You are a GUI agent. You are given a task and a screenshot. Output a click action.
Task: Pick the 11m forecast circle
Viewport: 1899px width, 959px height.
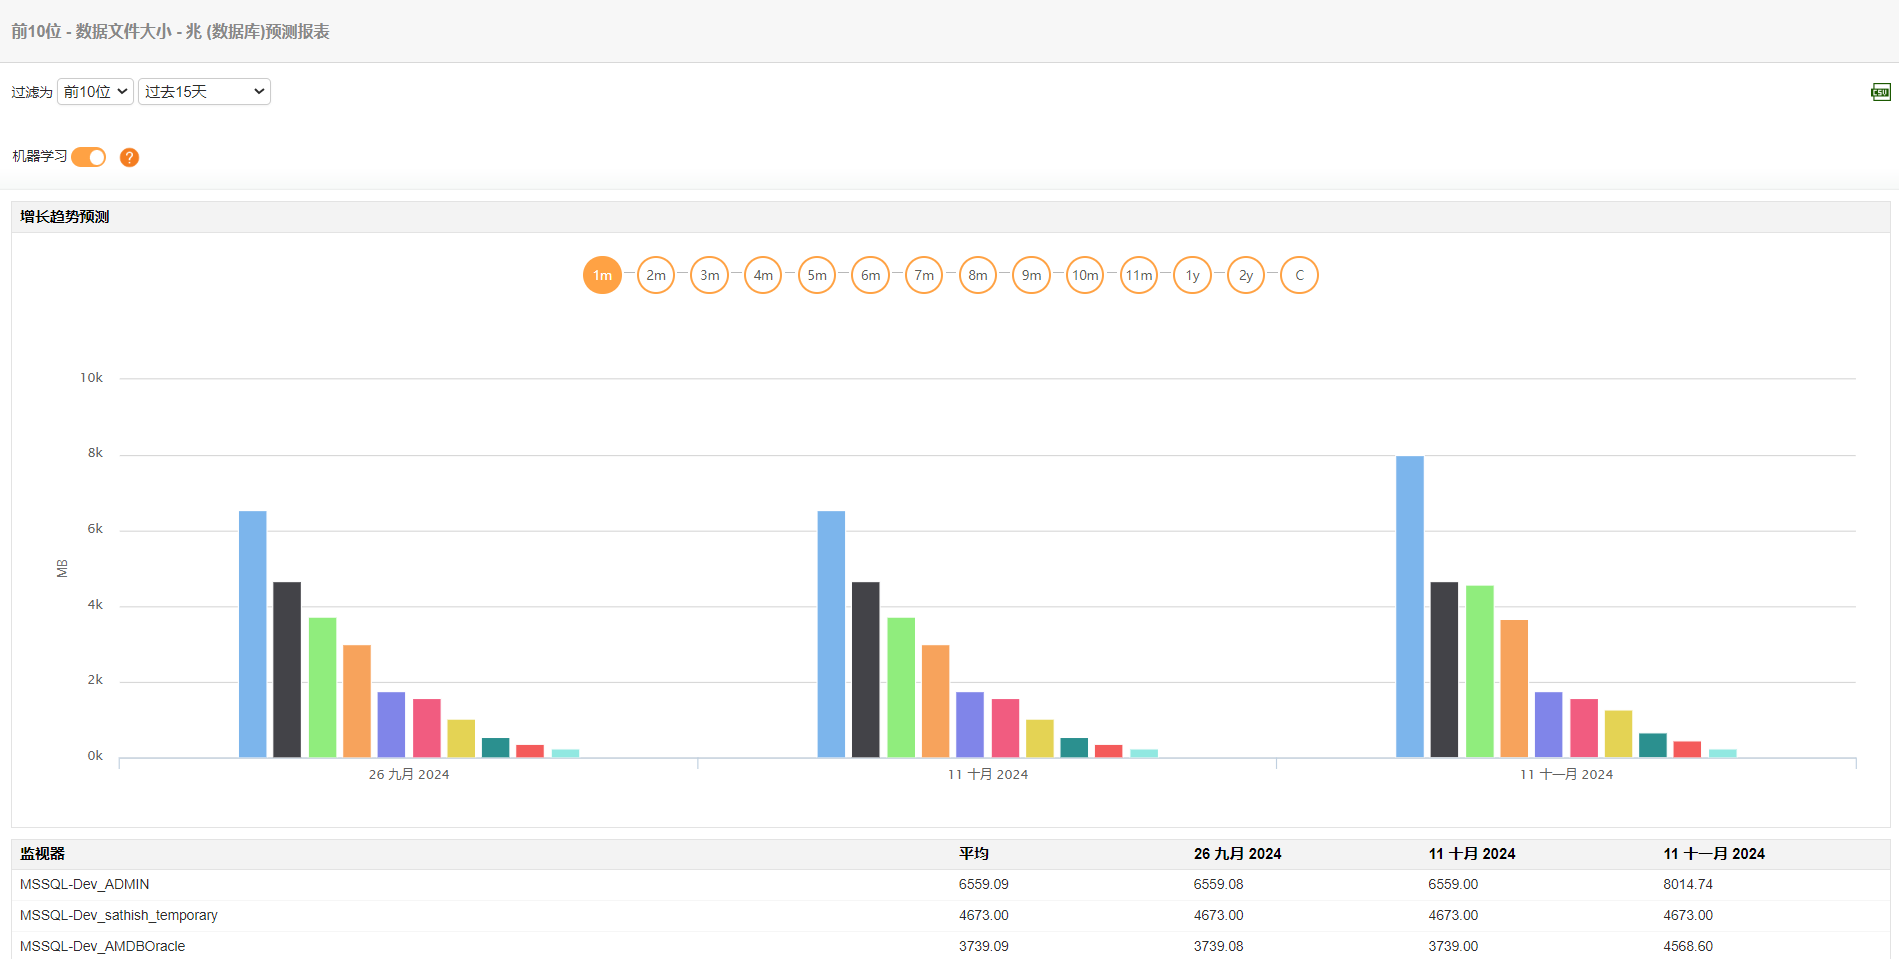tap(1138, 275)
